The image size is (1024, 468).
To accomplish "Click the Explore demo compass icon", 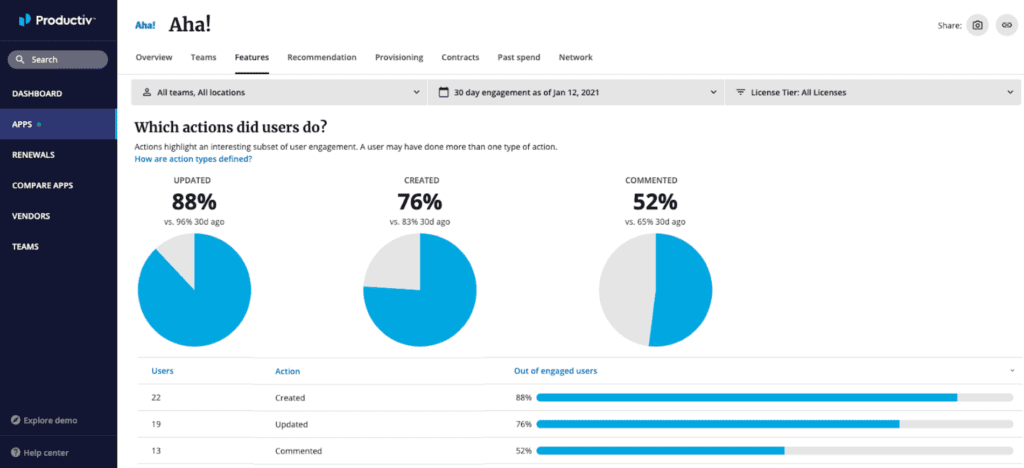I will click(x=15, y=420).
